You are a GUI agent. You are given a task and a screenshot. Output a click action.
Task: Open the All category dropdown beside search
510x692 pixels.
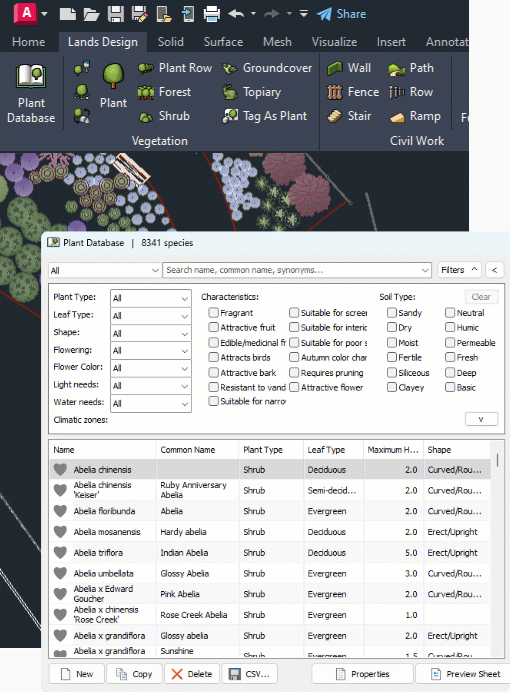(104, 270)
